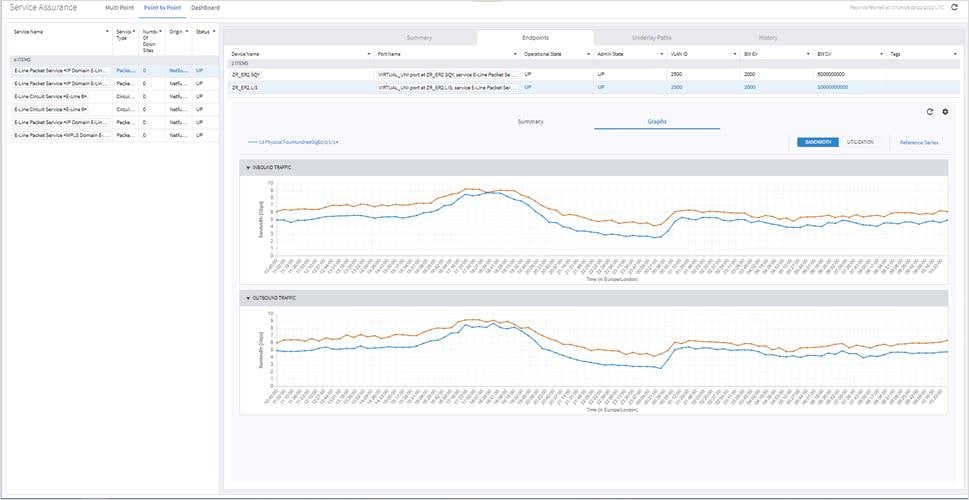The width and height of the screenshot is (969, 500).
Task: Open Service Name column filter dropdown
Action: pyautogui.click(x=108, y=31)
